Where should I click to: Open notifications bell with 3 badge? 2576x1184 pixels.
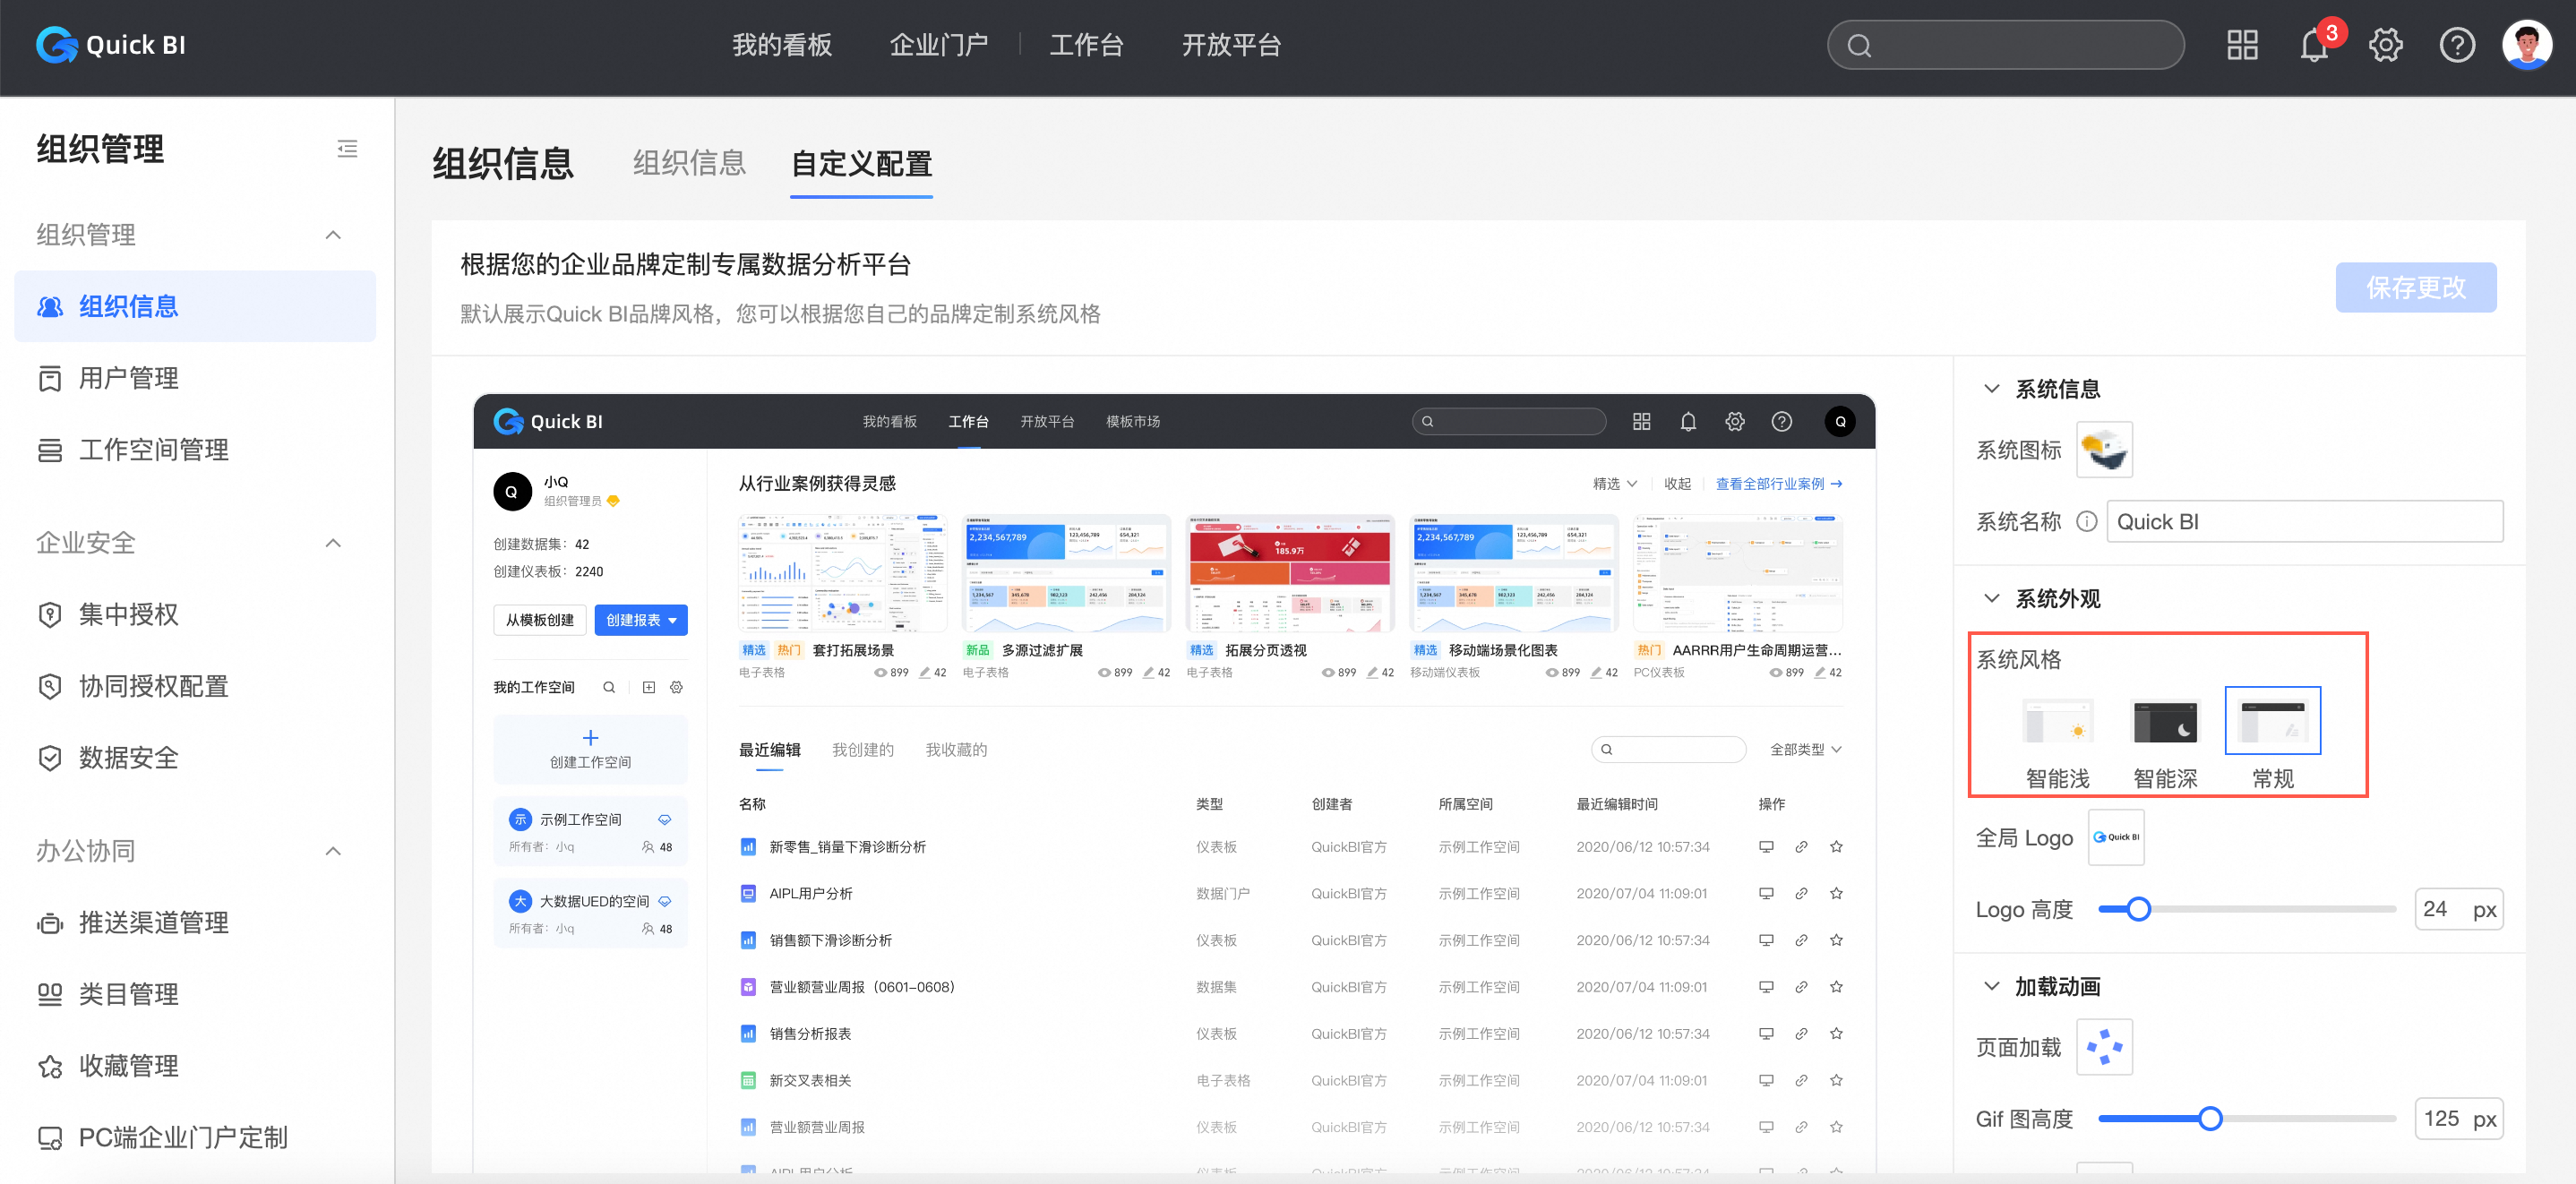(x=2314, y=45)
